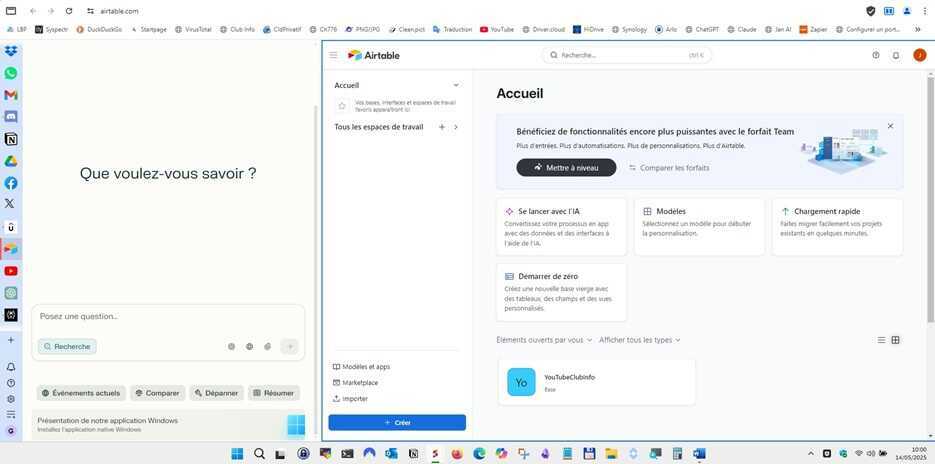The height and width of the screenshot is (464, 935).
Task: Open the YouTube bookmark in bookmarks bar
Action: point(497,29)
